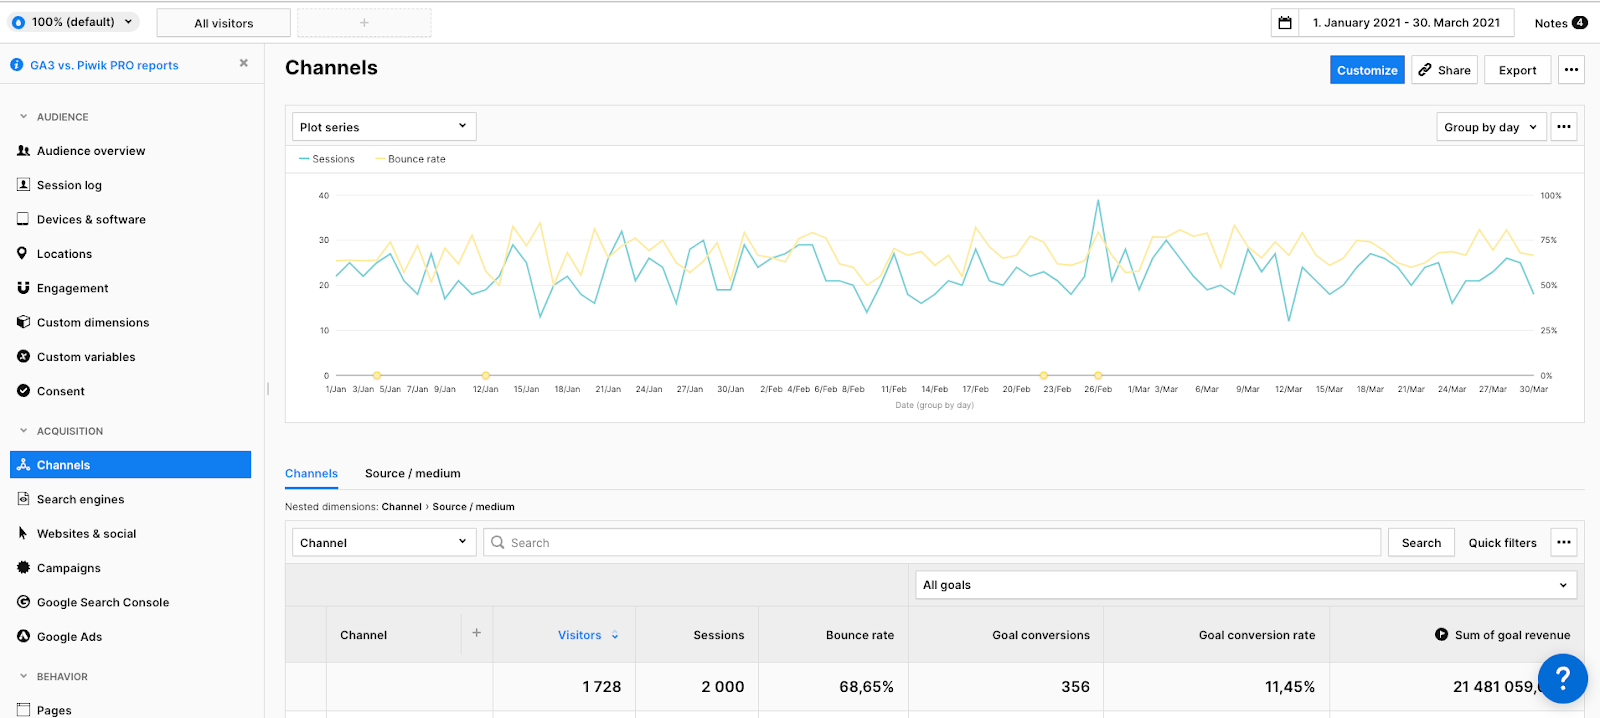
Task: Close the GA3 vs. Piwik PRO reports banner
Action: click(243, 63)
